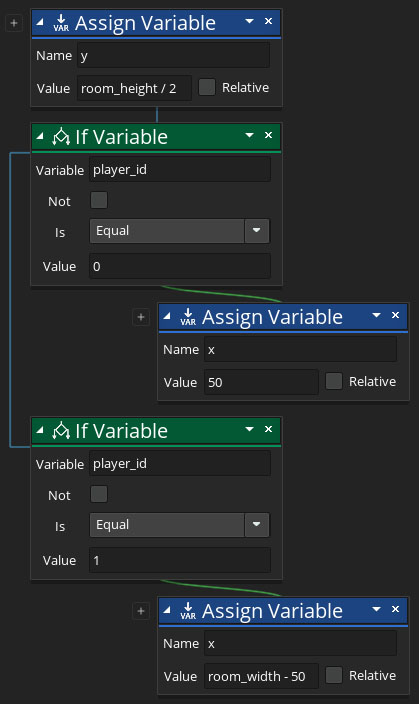Click the VAR icon on the y Assign Variable block

pos(61,22)
